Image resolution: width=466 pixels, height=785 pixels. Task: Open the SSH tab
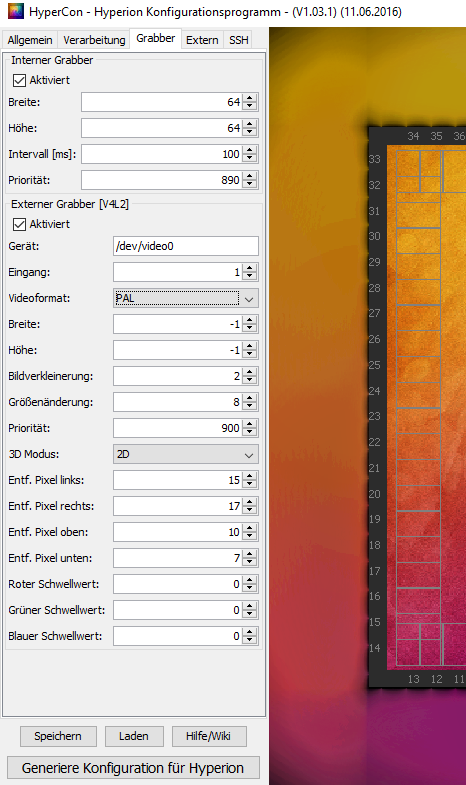(239, 40)
